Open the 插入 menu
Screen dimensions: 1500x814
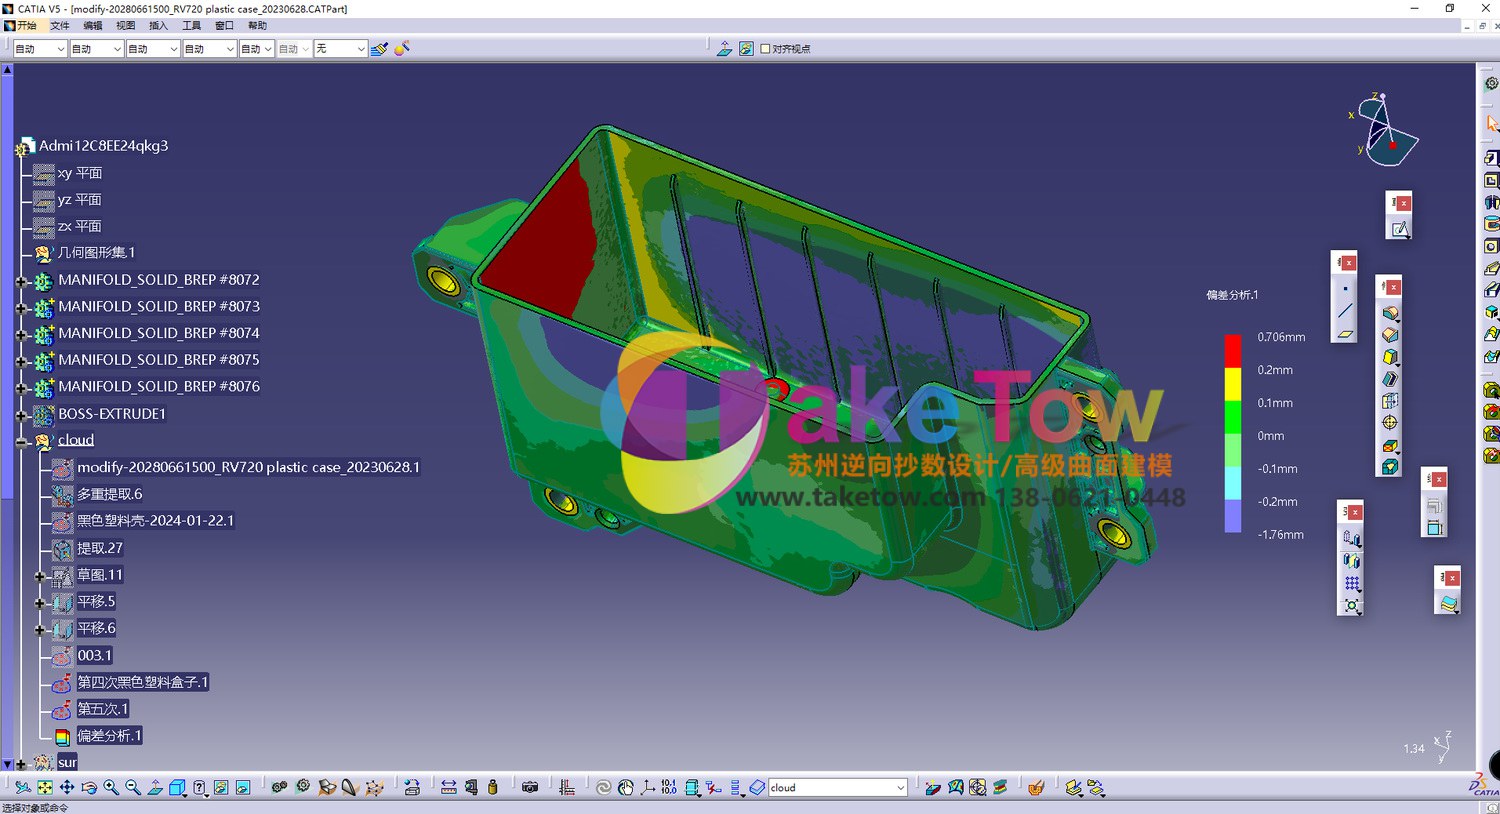pyautogui.click(x=158, y=25)
